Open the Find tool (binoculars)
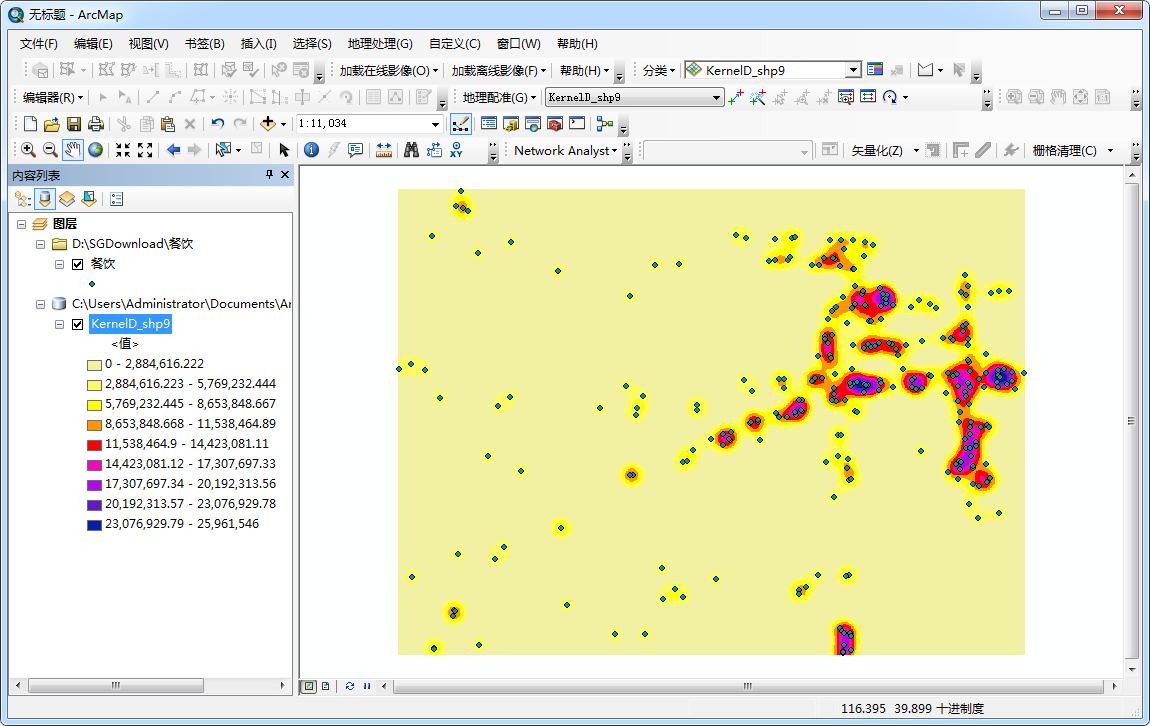 click(x=412, y=149)
